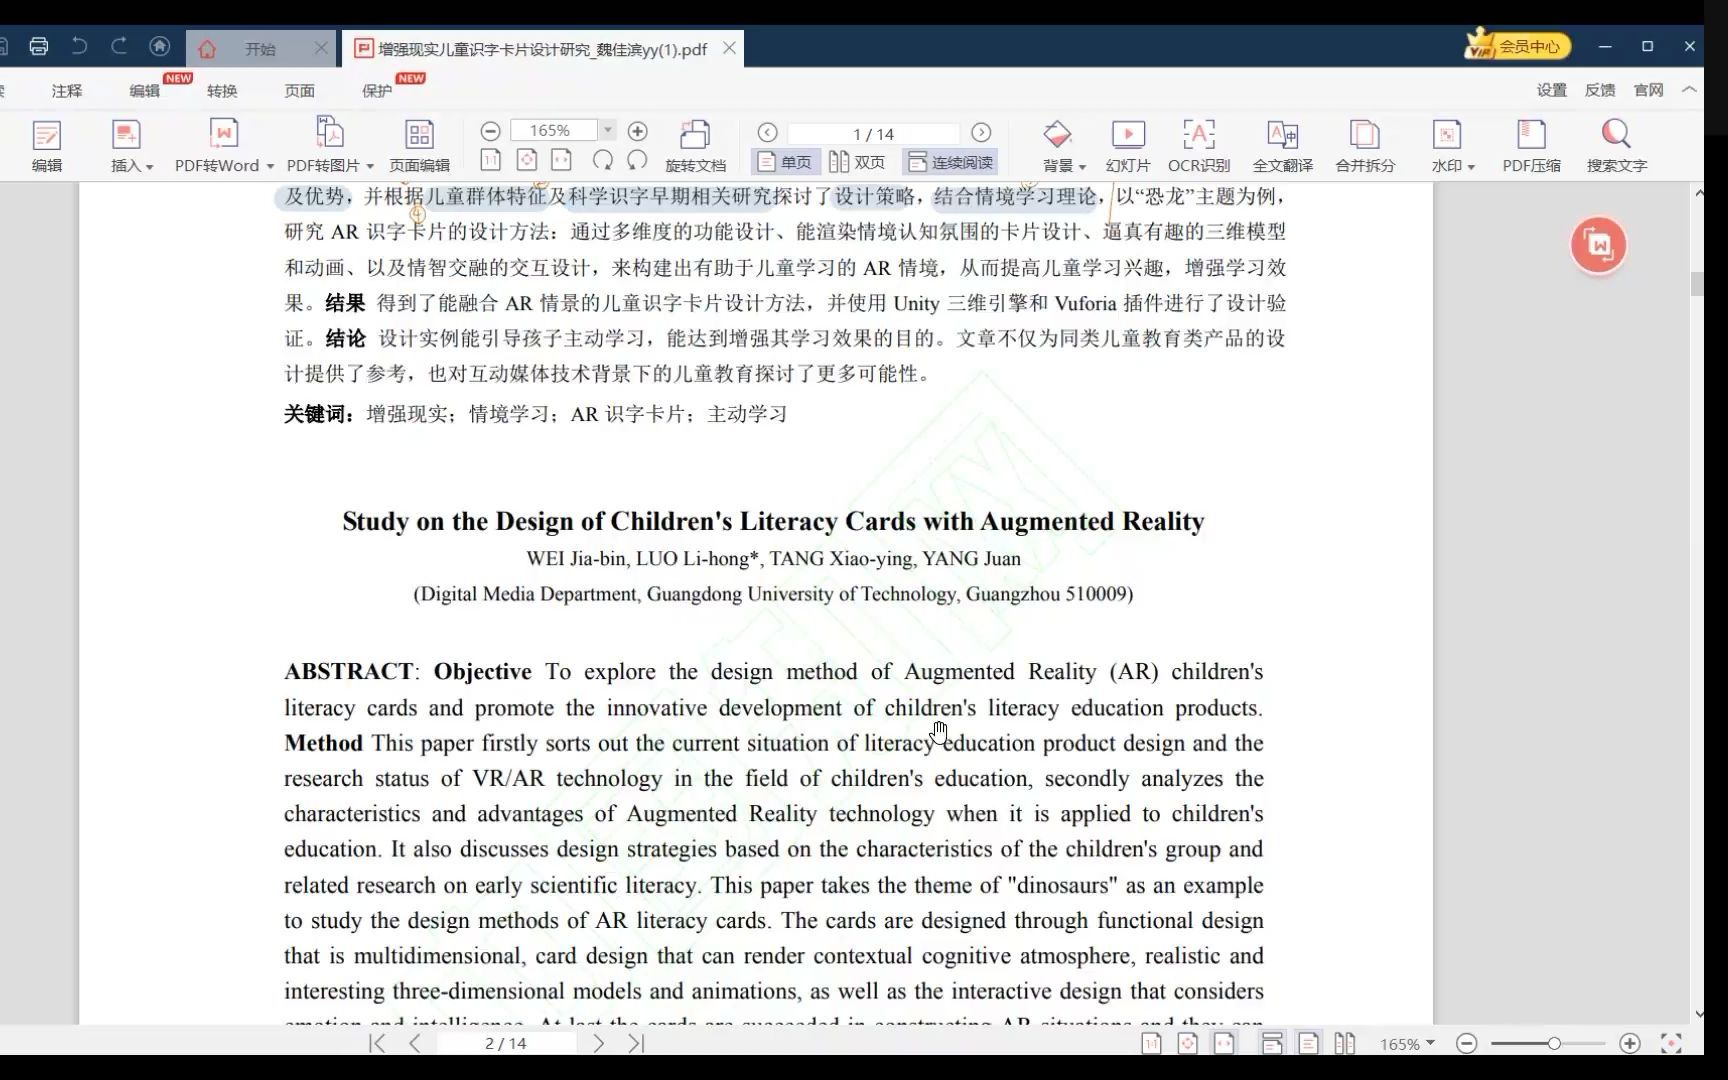Open 合并拆分 merge and split tool
The height and width of the screenshot is (1080, 1728).
click(x=1365, y=145)
